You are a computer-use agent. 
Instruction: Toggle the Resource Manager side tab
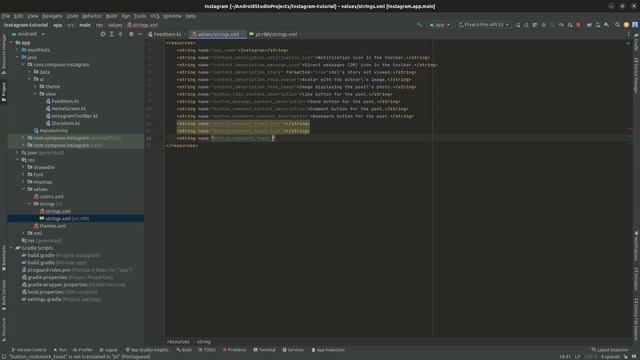(x=4, y=54)
